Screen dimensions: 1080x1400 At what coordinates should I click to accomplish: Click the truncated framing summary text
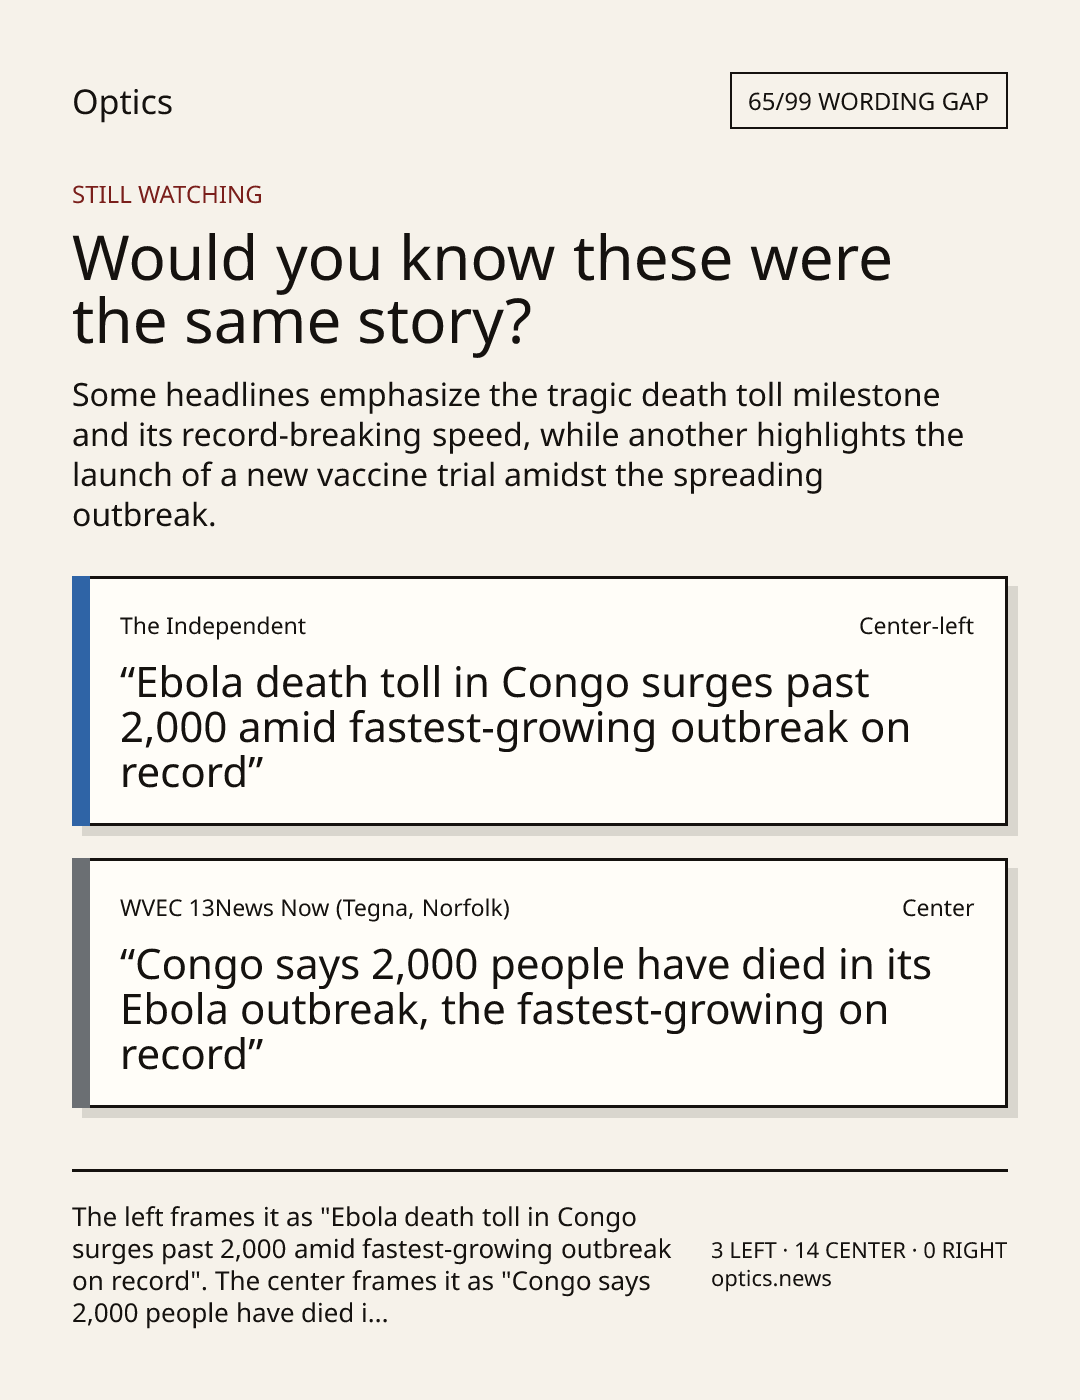click(x=372, y=1265)
